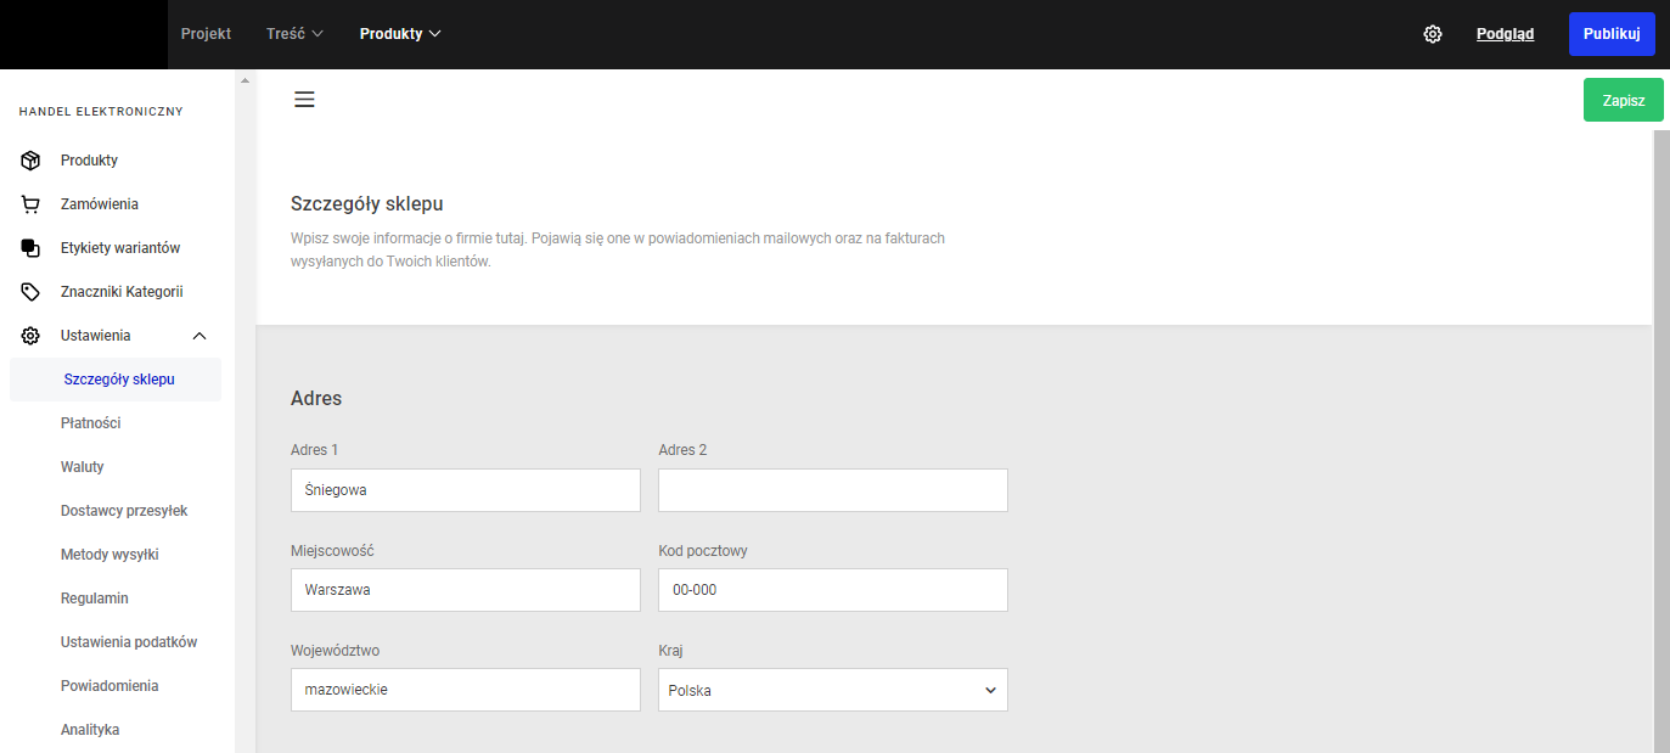Screen dimensions: 1670x756
Task: Click the empty Adres 2 field
Action: [x=833, y=490]
